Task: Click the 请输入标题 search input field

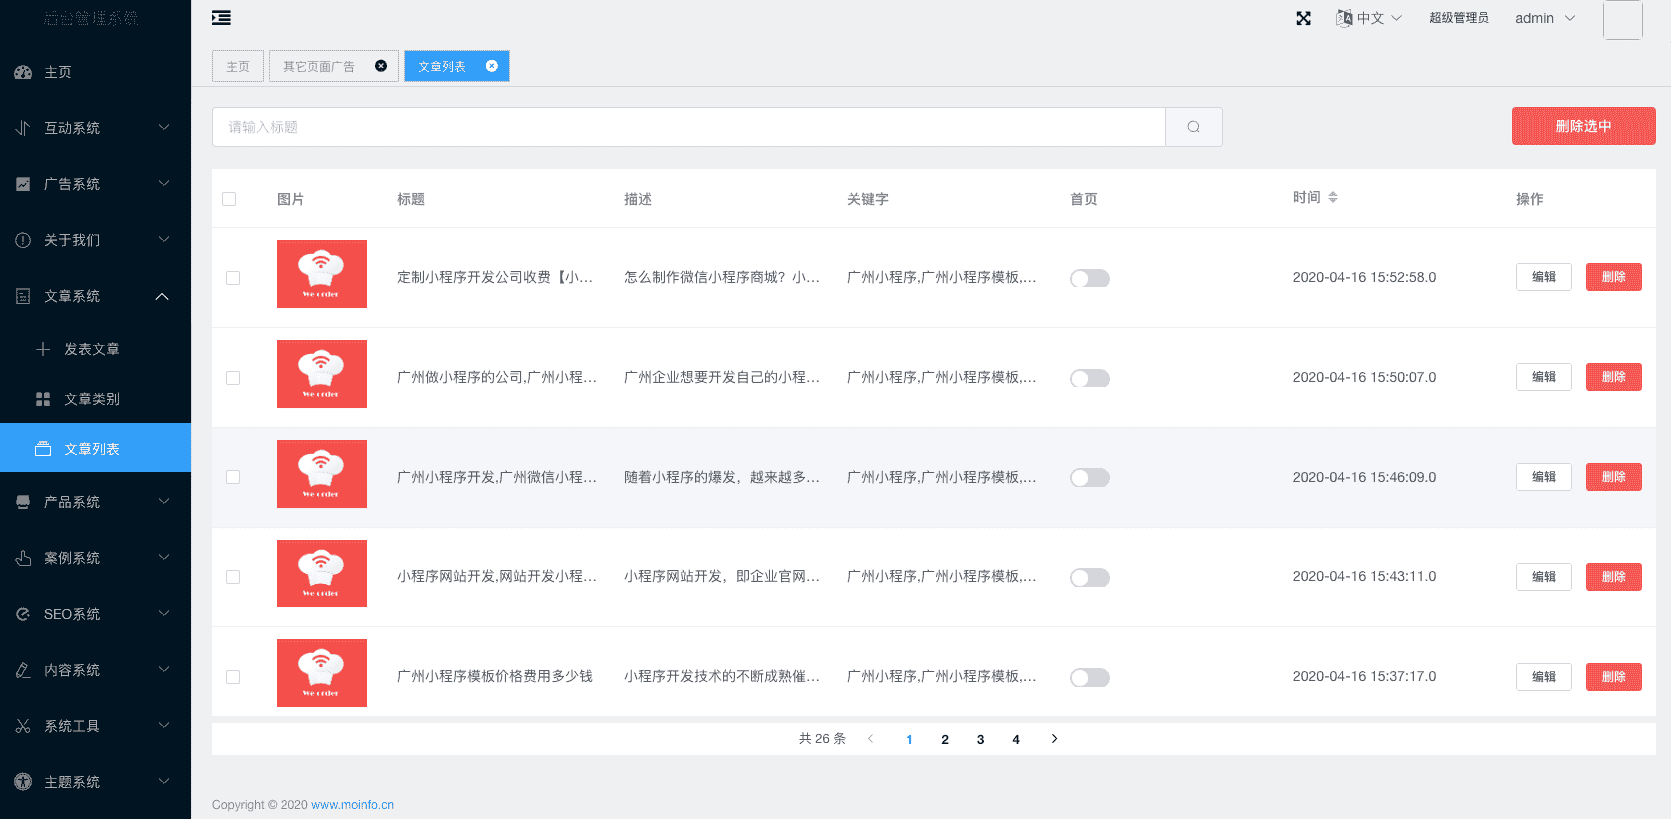Action: 688,127
